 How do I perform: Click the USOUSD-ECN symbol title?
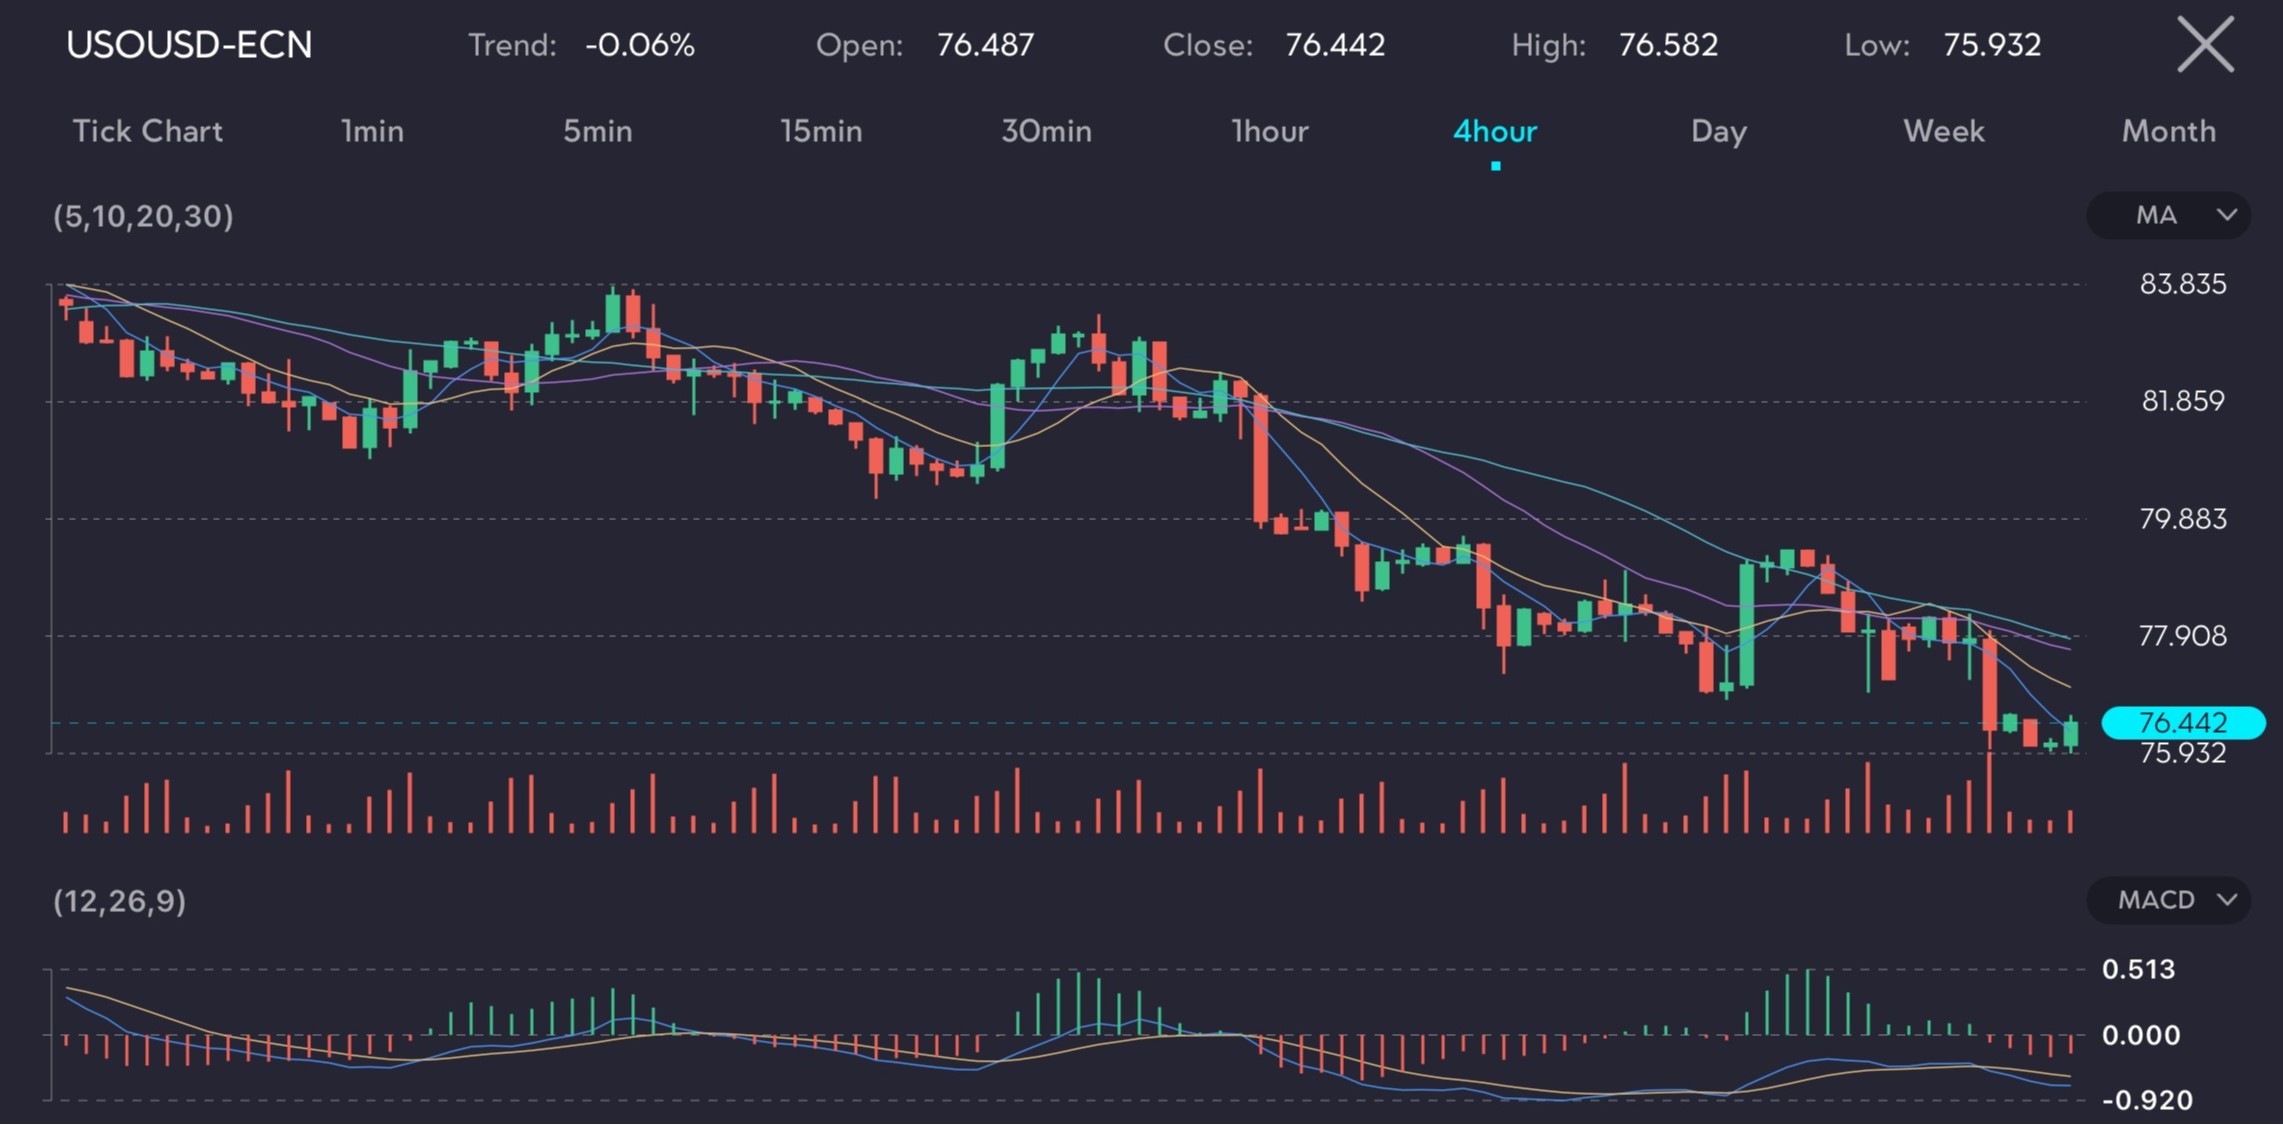point(189,45)
